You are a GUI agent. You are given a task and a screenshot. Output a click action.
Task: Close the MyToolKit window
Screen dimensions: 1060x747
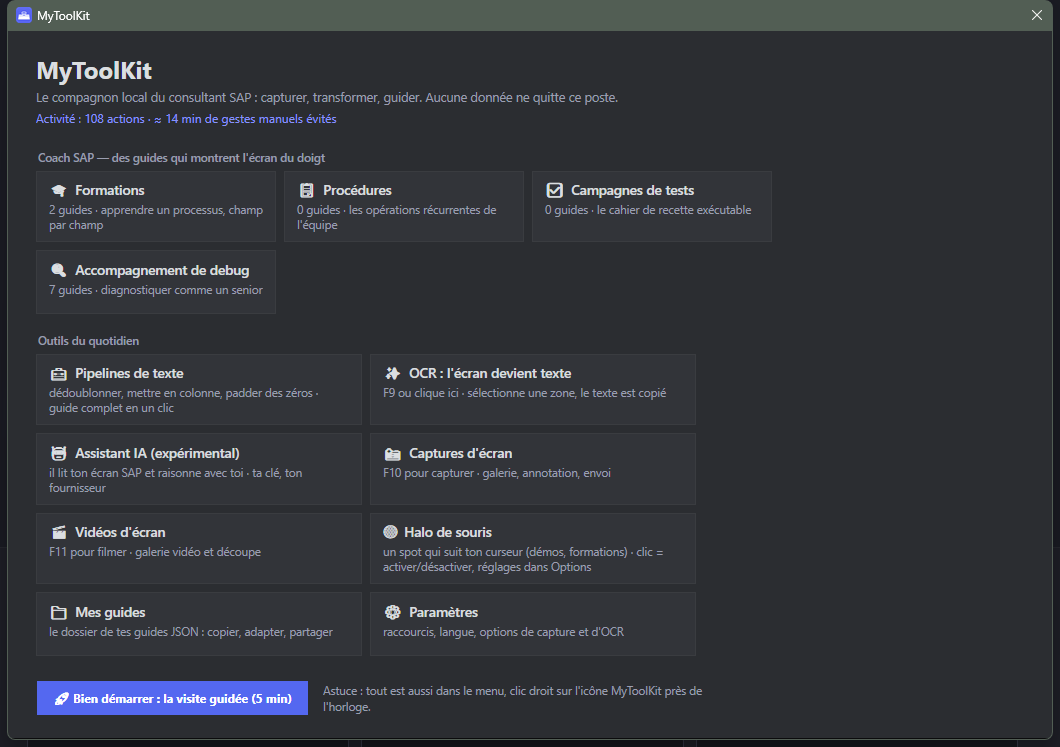click(1036, 15)
